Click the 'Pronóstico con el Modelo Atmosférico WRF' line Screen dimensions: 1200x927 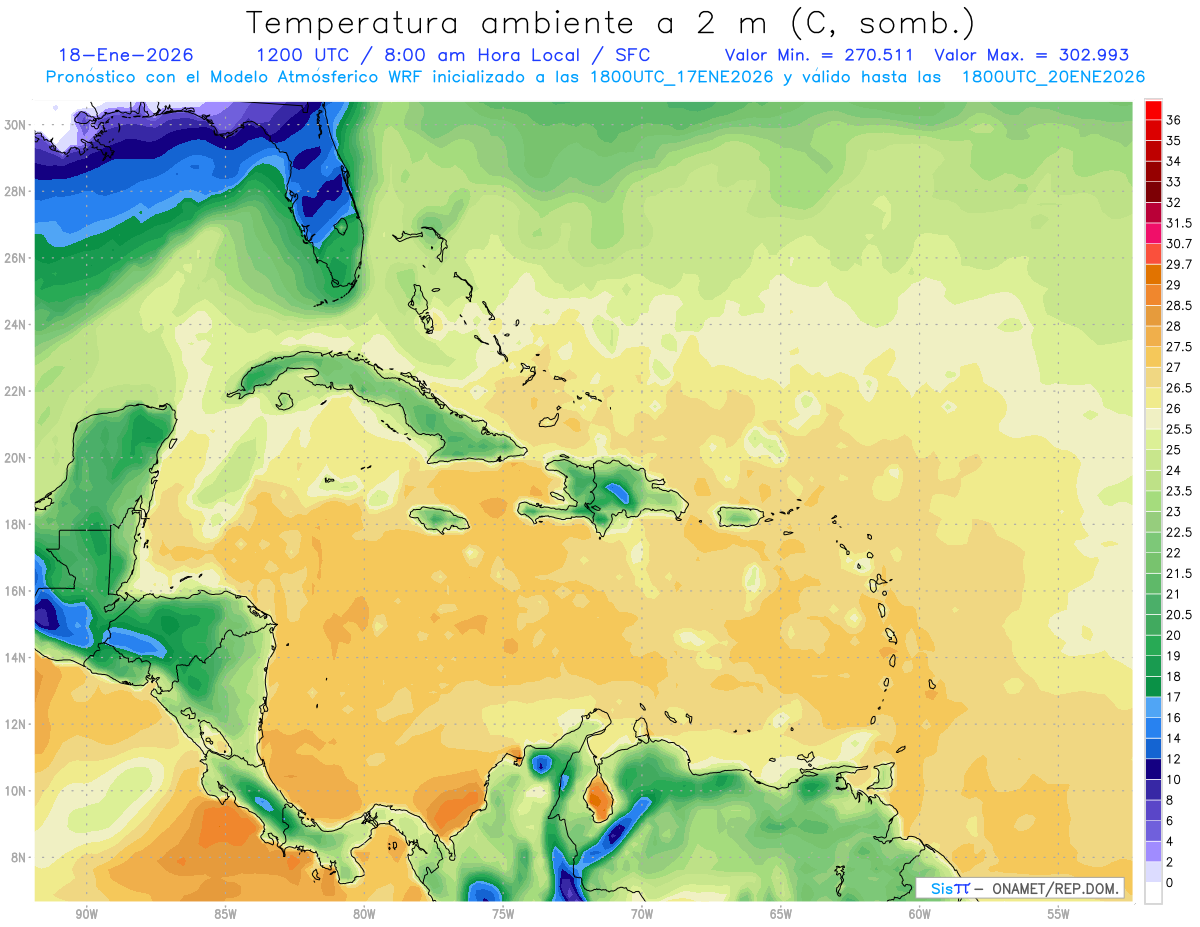tap(236, 77)
